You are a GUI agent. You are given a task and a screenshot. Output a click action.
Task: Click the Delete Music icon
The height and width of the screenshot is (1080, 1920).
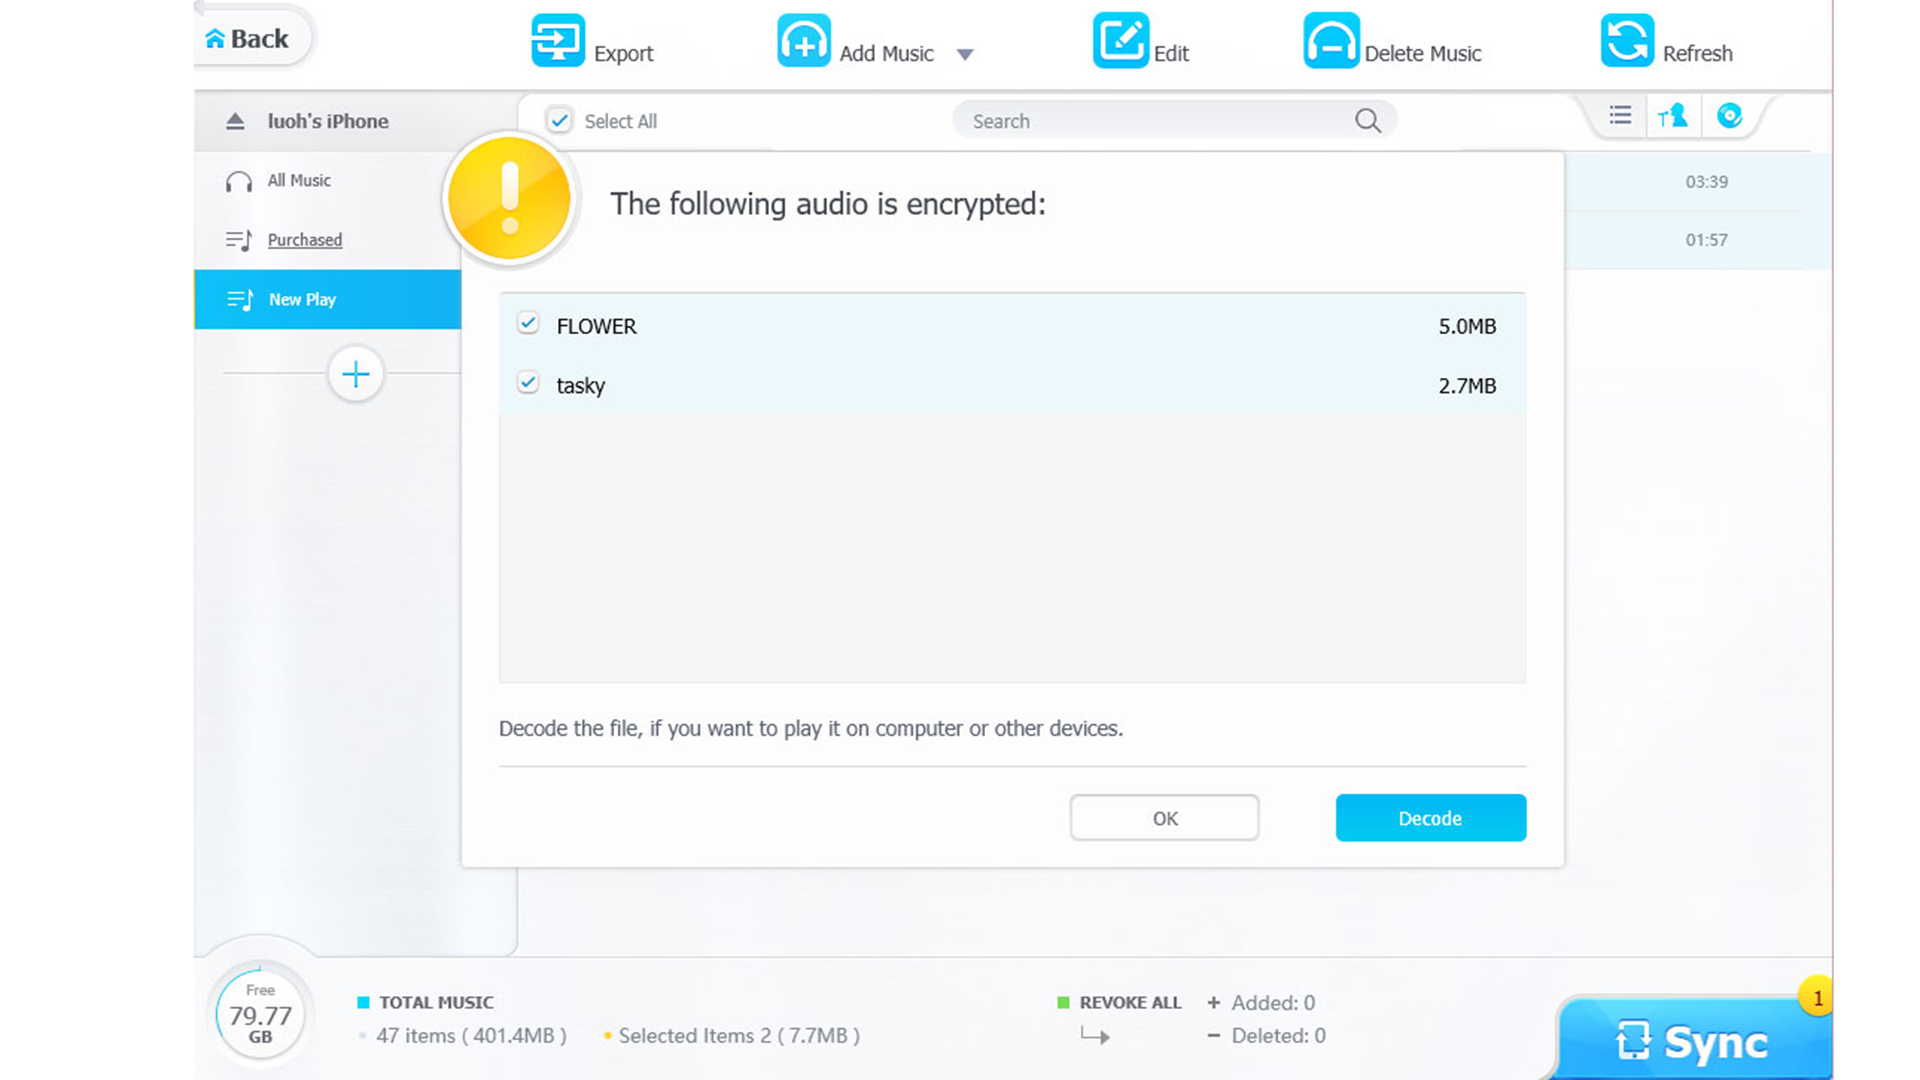point(1331,40)
